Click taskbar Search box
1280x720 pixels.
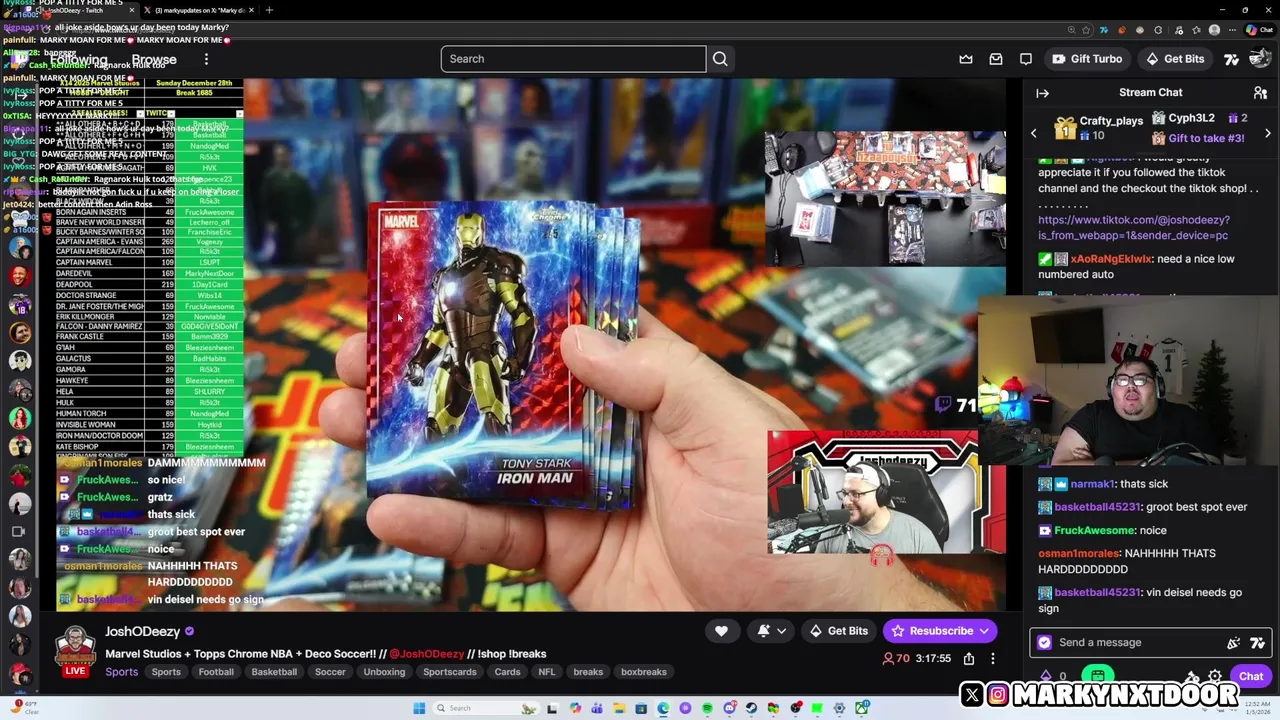[x=485, y=708]
